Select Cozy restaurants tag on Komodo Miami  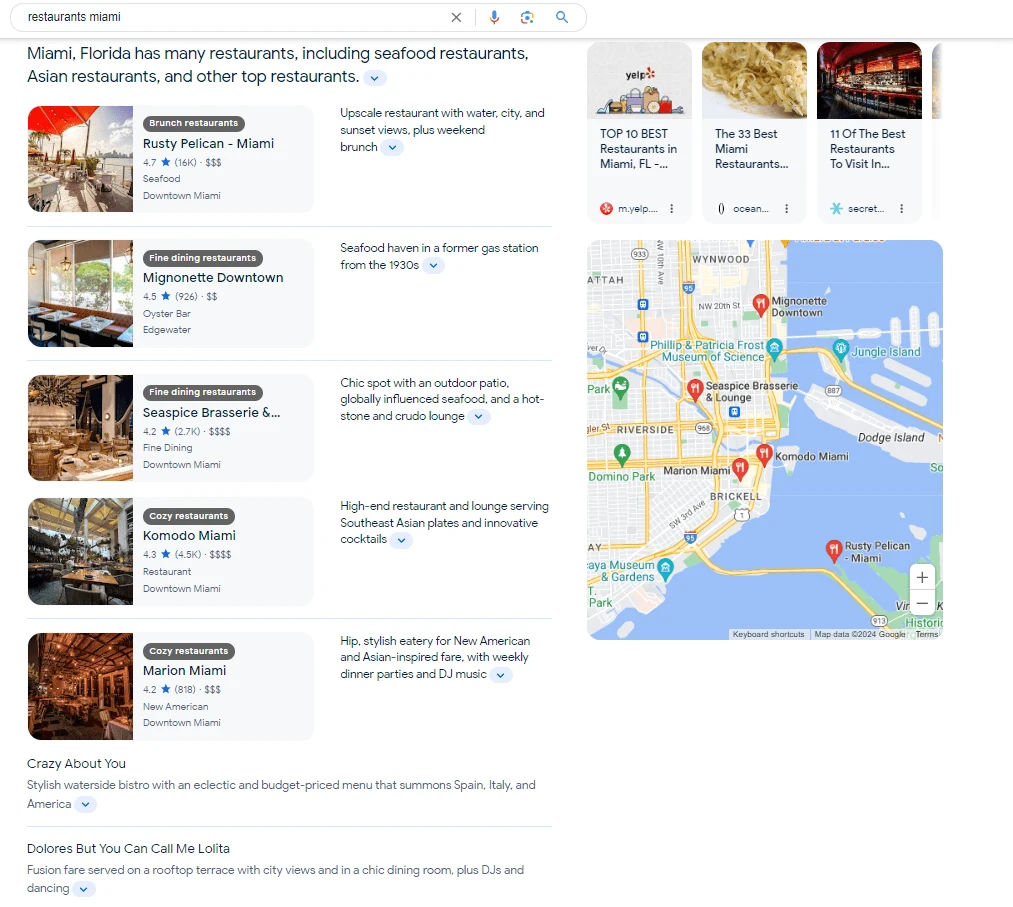189,516
